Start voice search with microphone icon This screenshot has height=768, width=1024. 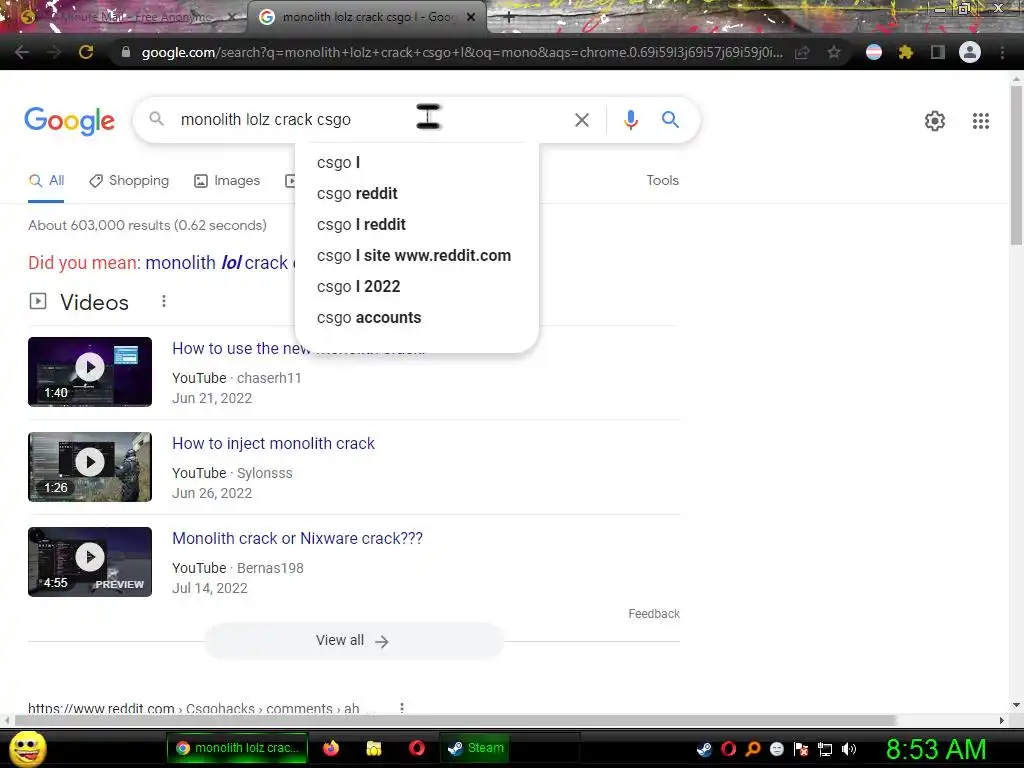click(630, 120)
